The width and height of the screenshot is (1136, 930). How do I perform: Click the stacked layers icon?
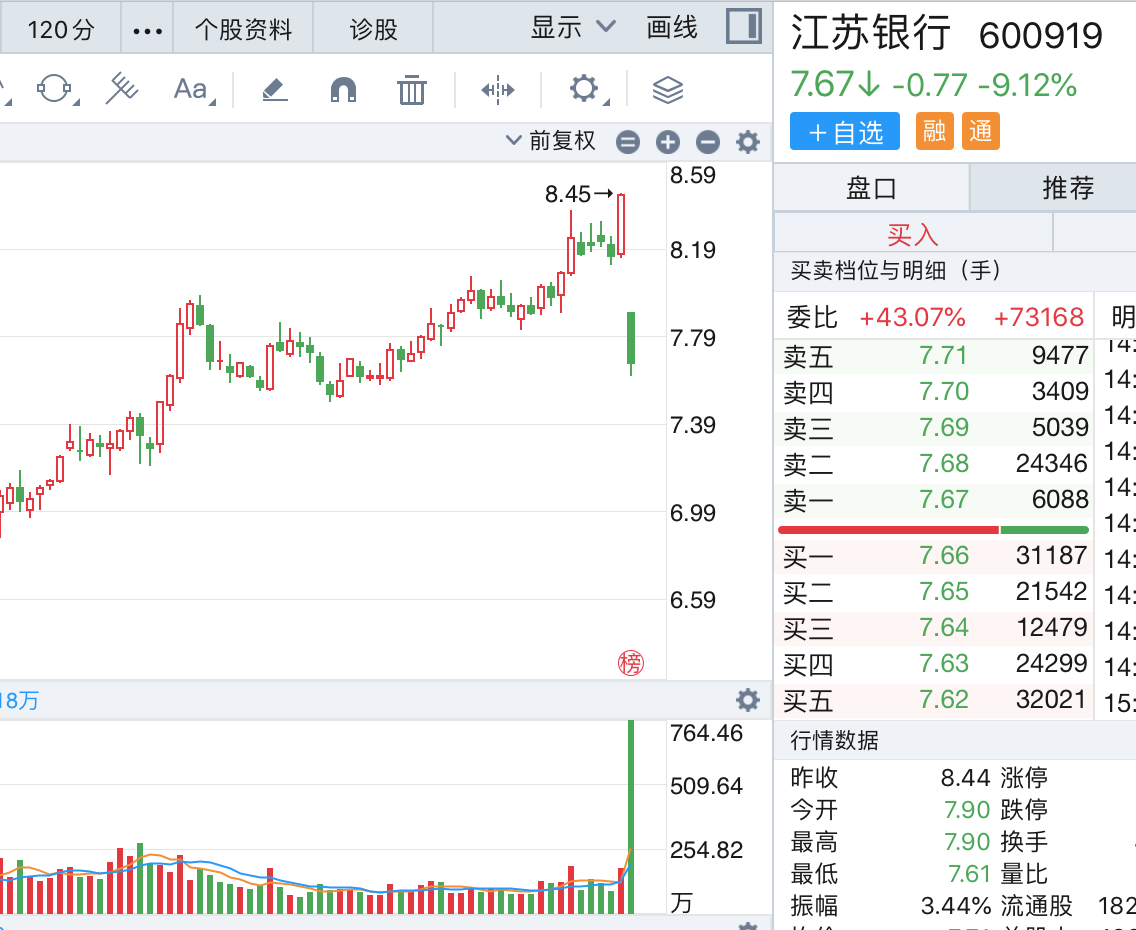pyautogui.click(x=667, y=90)
